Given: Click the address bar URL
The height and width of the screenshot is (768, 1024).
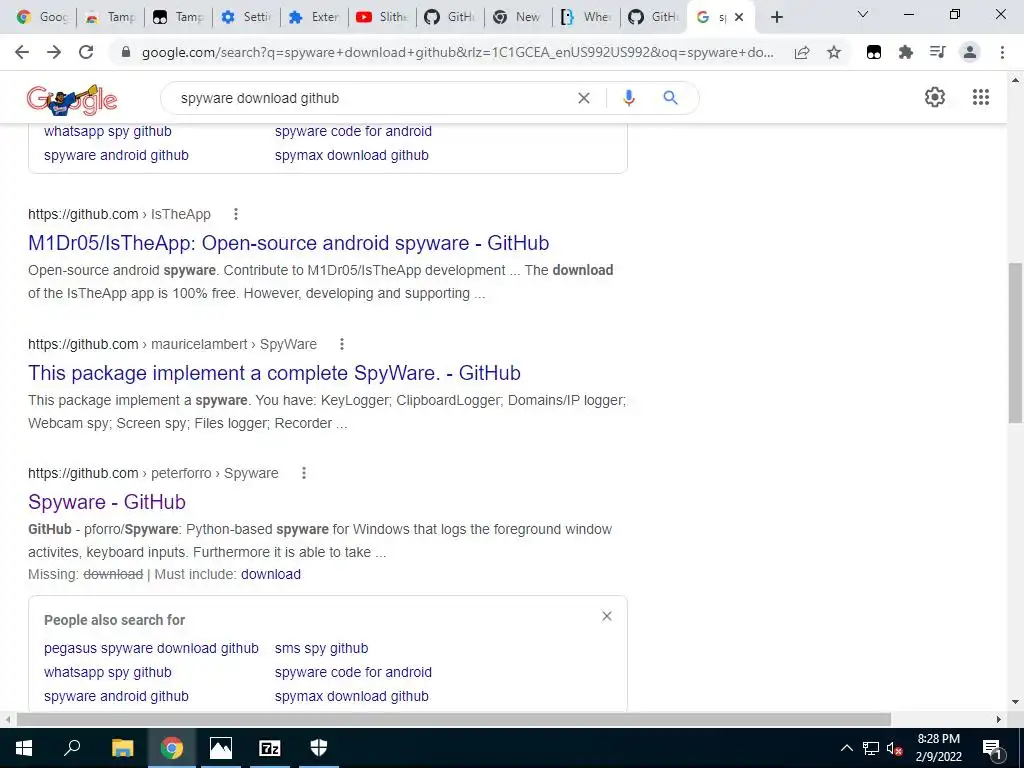Looking at the screenshot, I should point(457,52).
